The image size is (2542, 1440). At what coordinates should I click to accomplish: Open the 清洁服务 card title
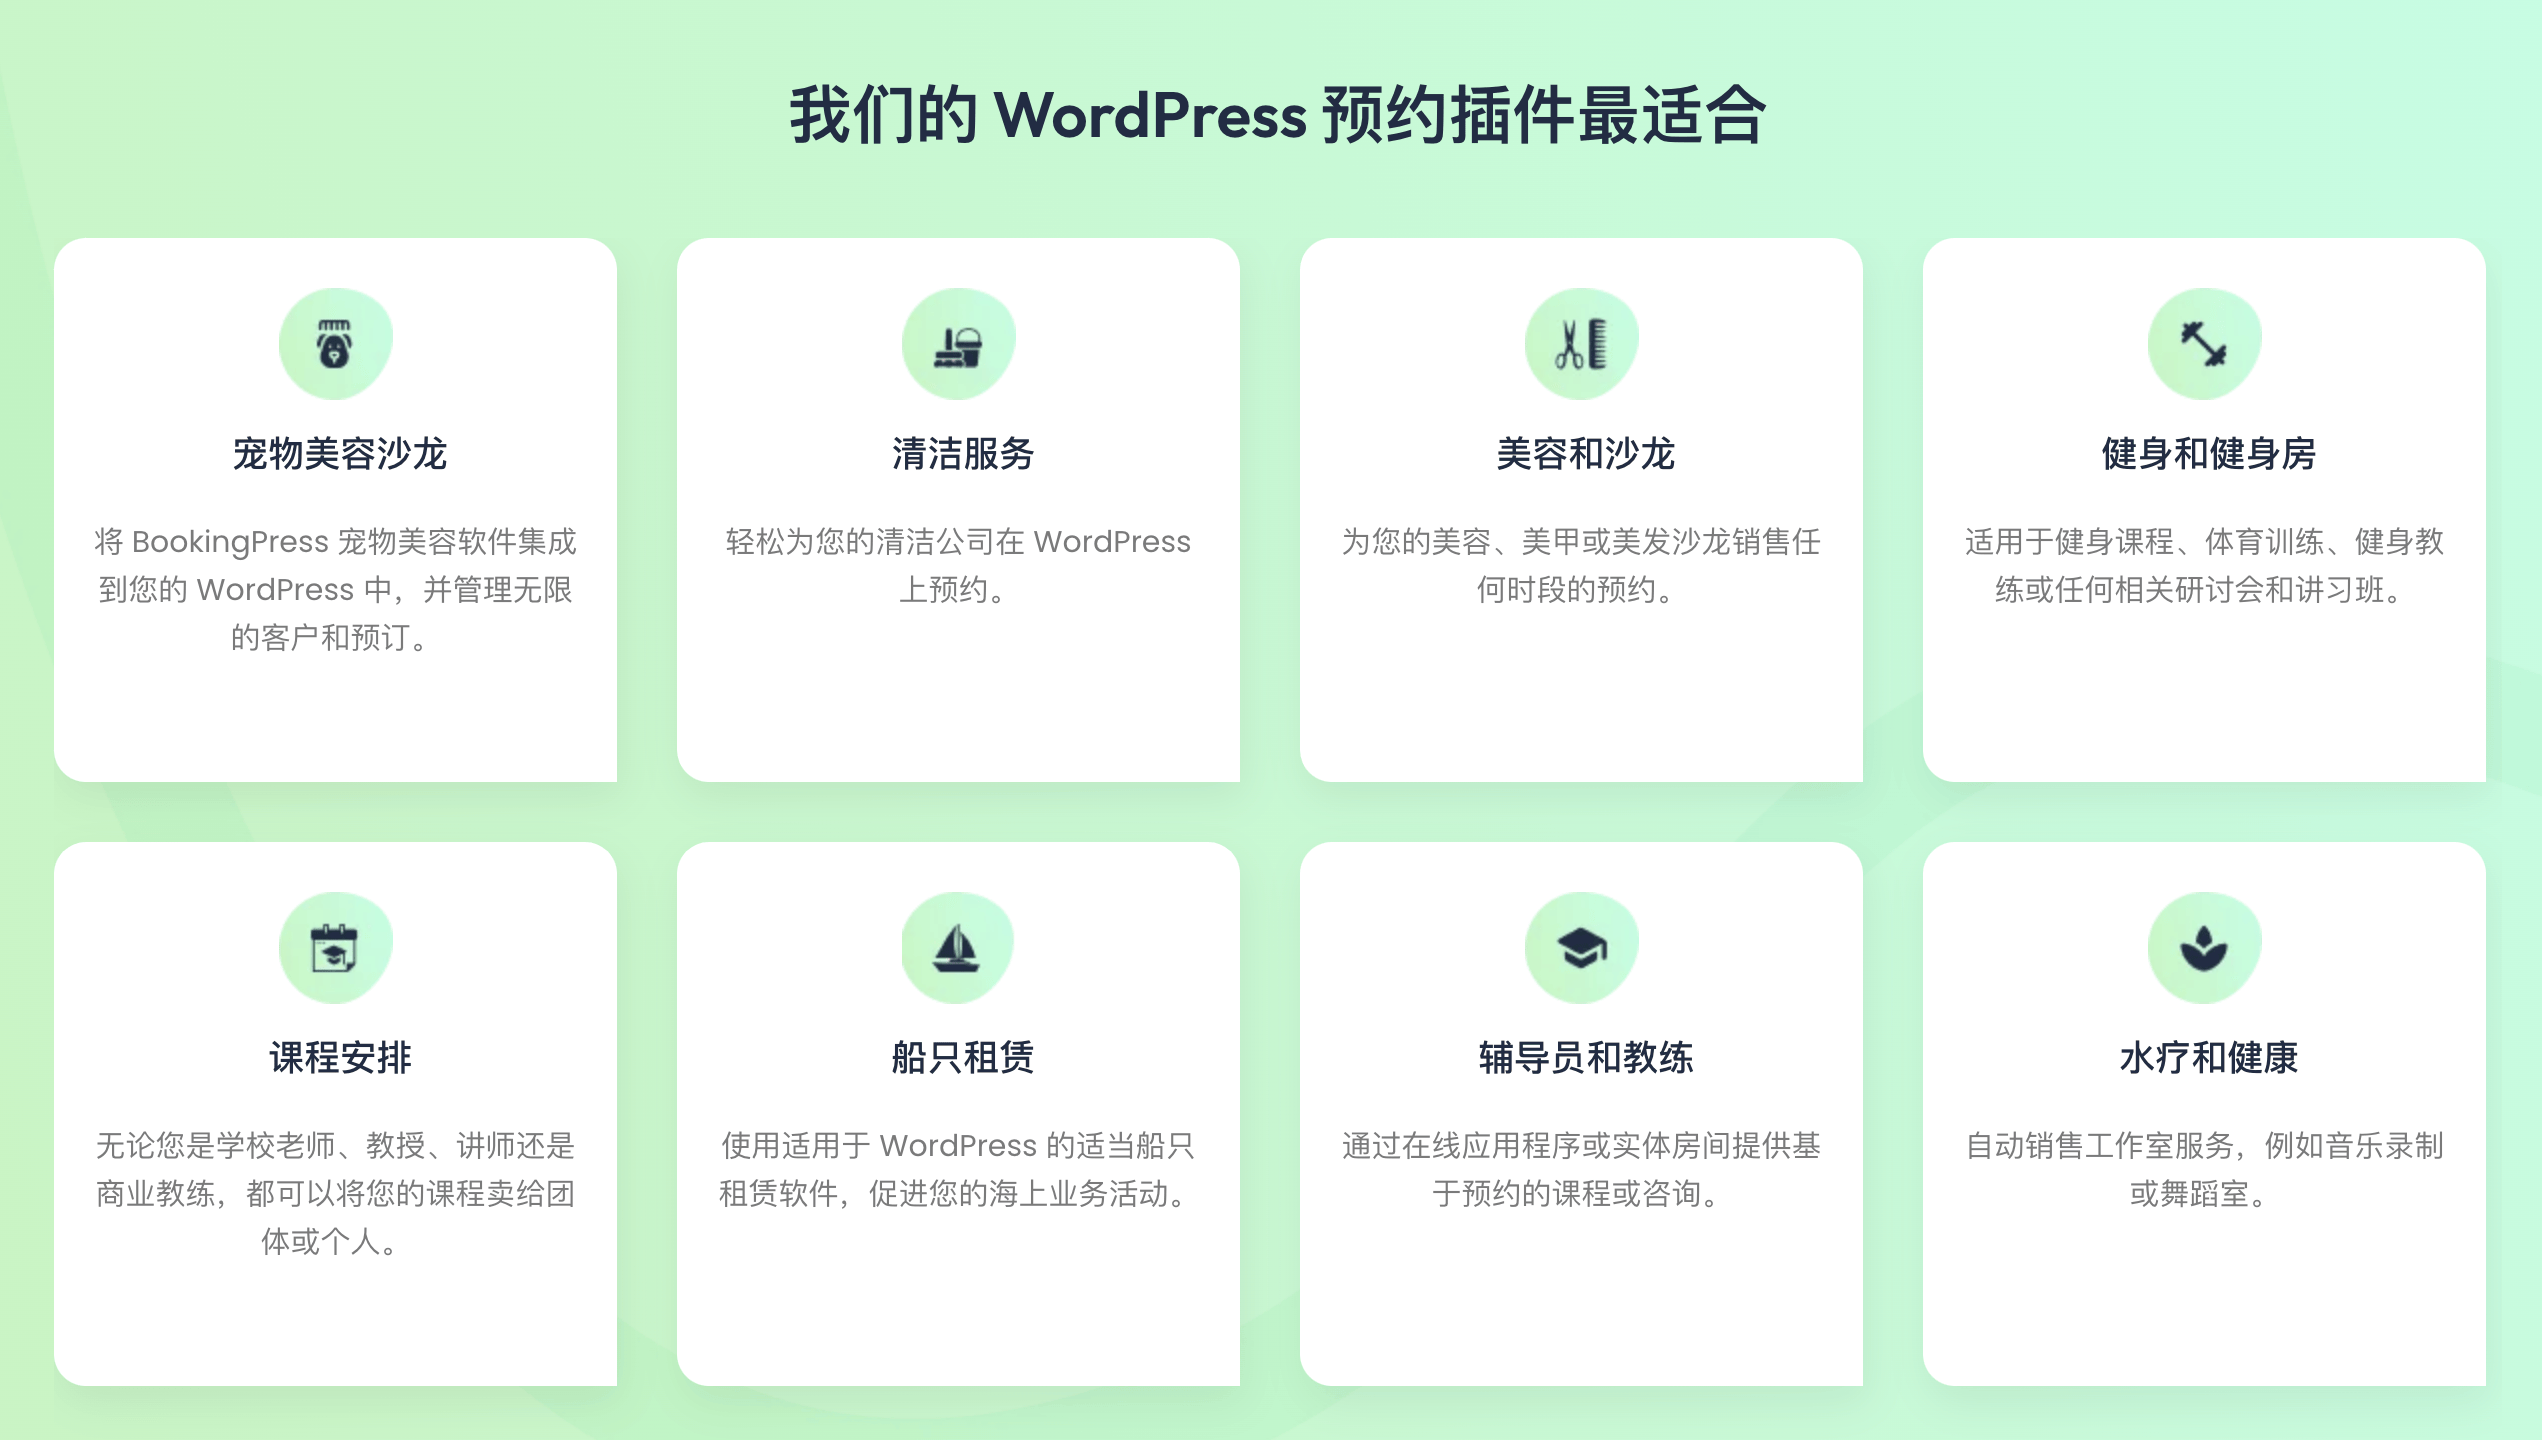[x=962, y=454]
